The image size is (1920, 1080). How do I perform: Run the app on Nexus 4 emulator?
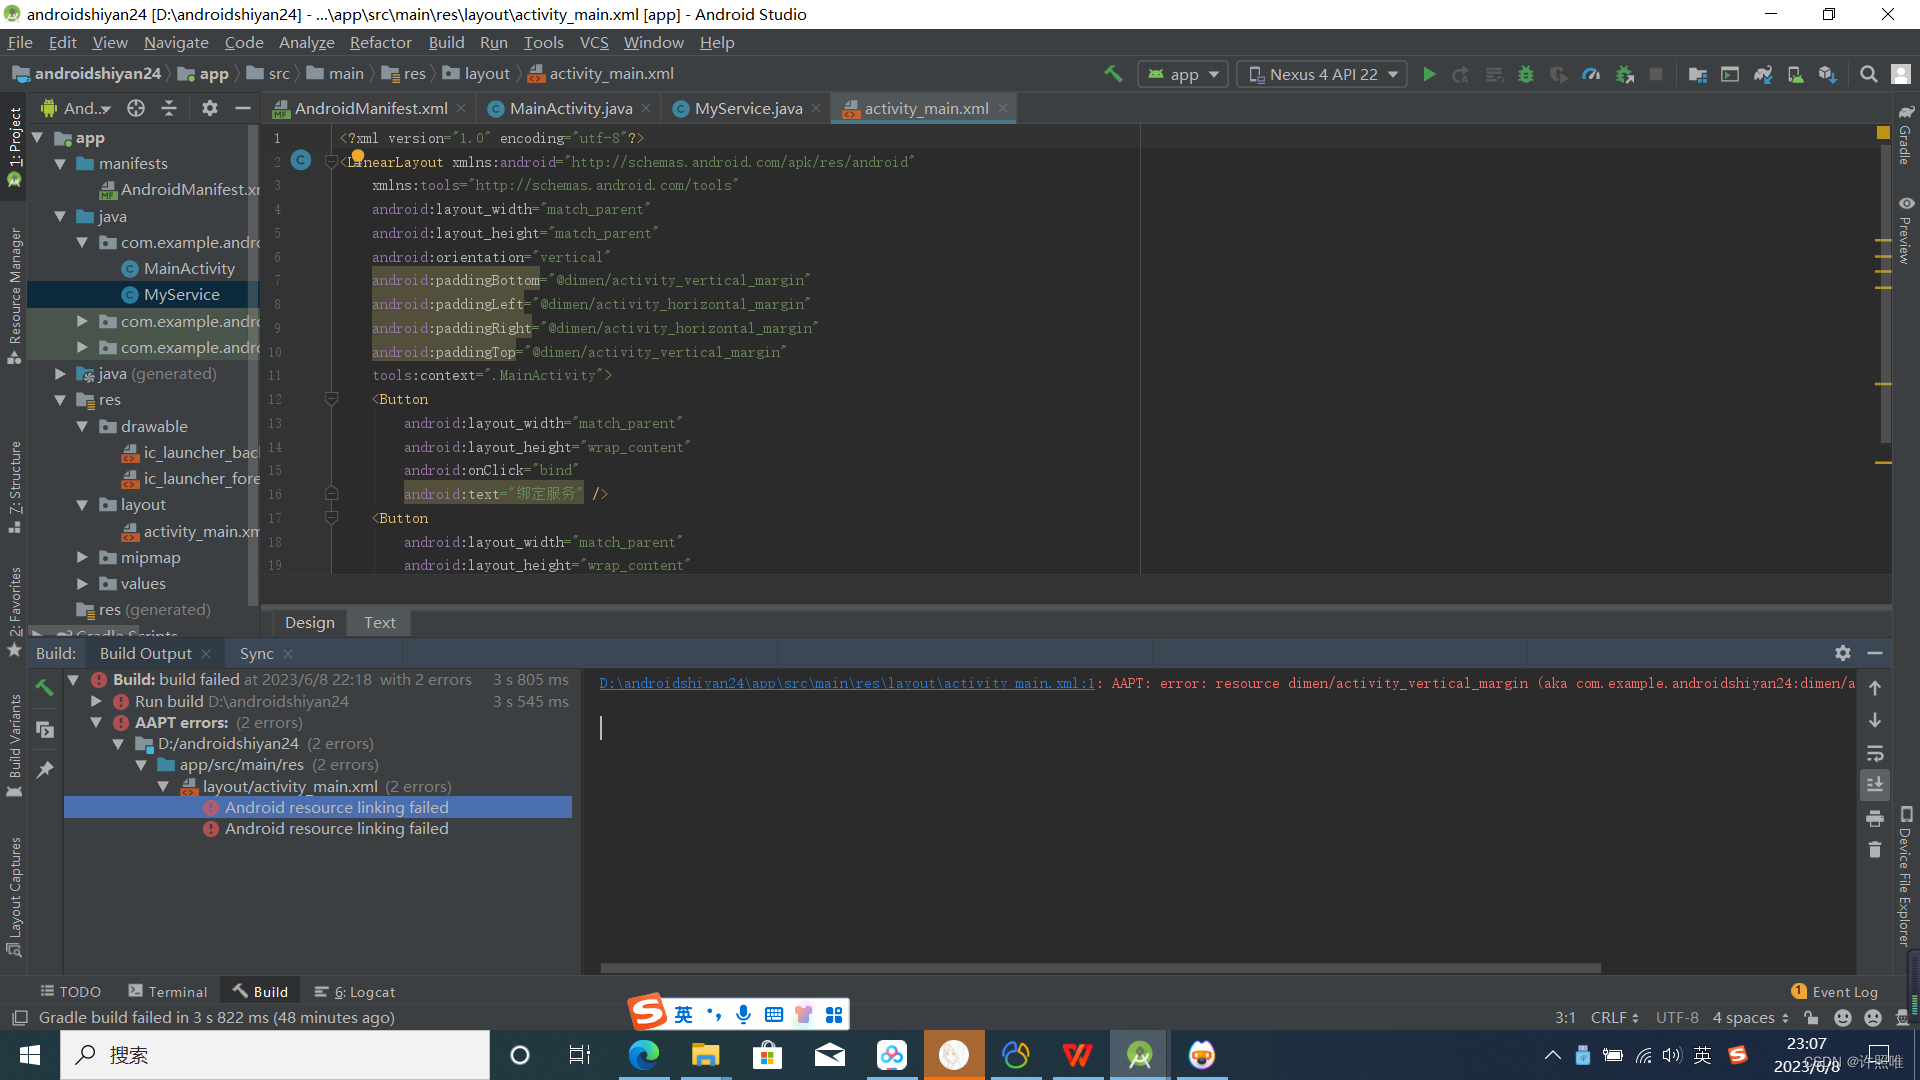pos(1429,73)
